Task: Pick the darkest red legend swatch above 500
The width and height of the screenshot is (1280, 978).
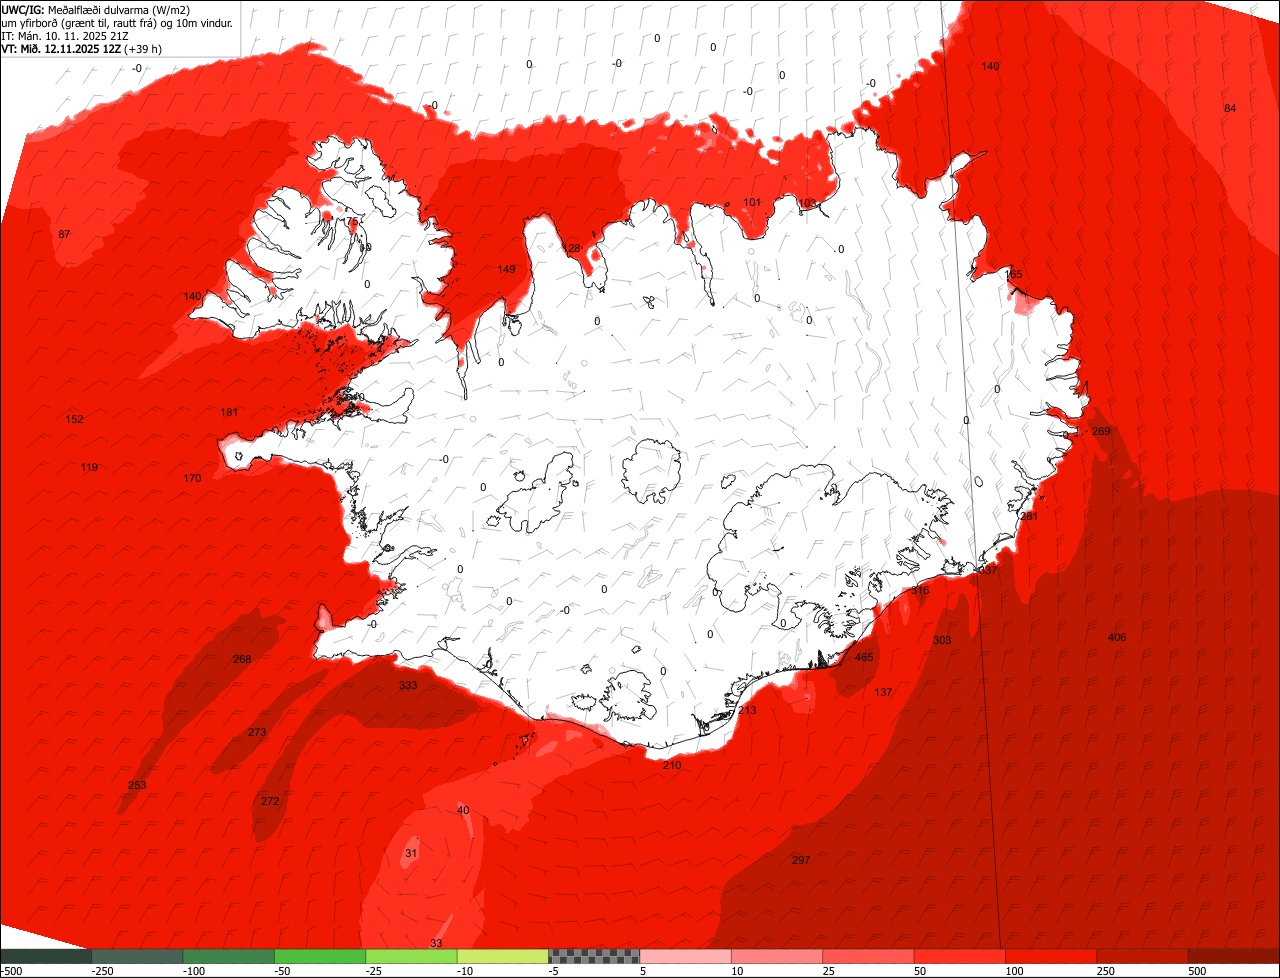Action: [x=1234, y=956]
